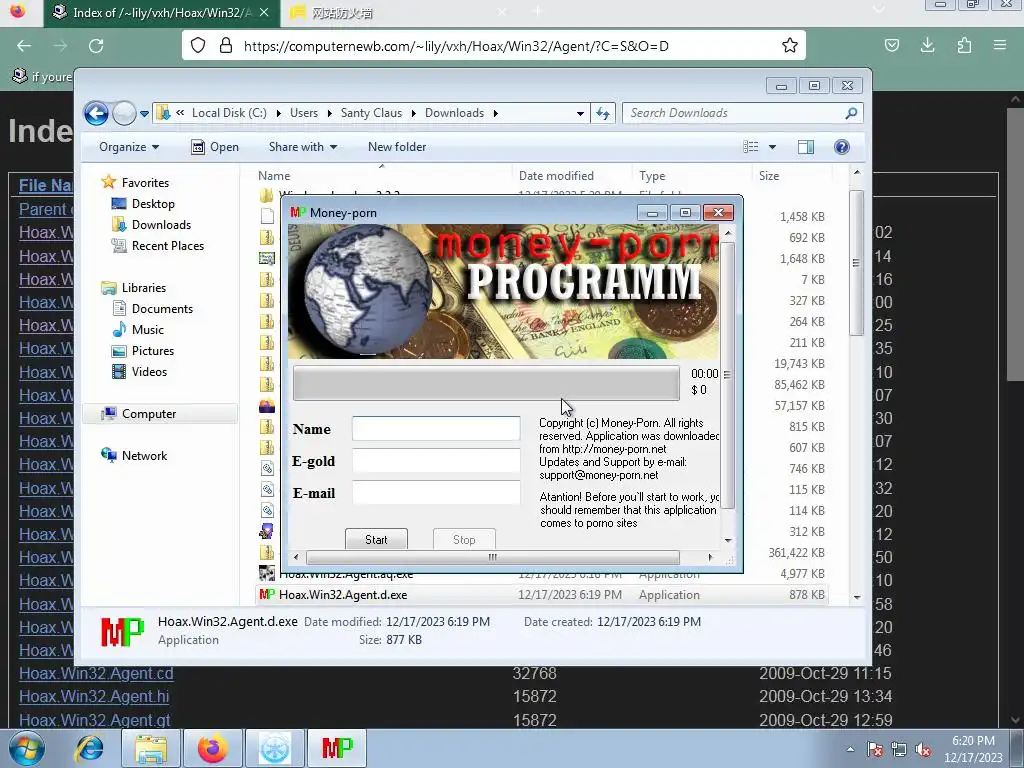Click the volume icon in system tray
Image resolution: width=1024 pixels, height=768 pixels.
pos(923,750)
